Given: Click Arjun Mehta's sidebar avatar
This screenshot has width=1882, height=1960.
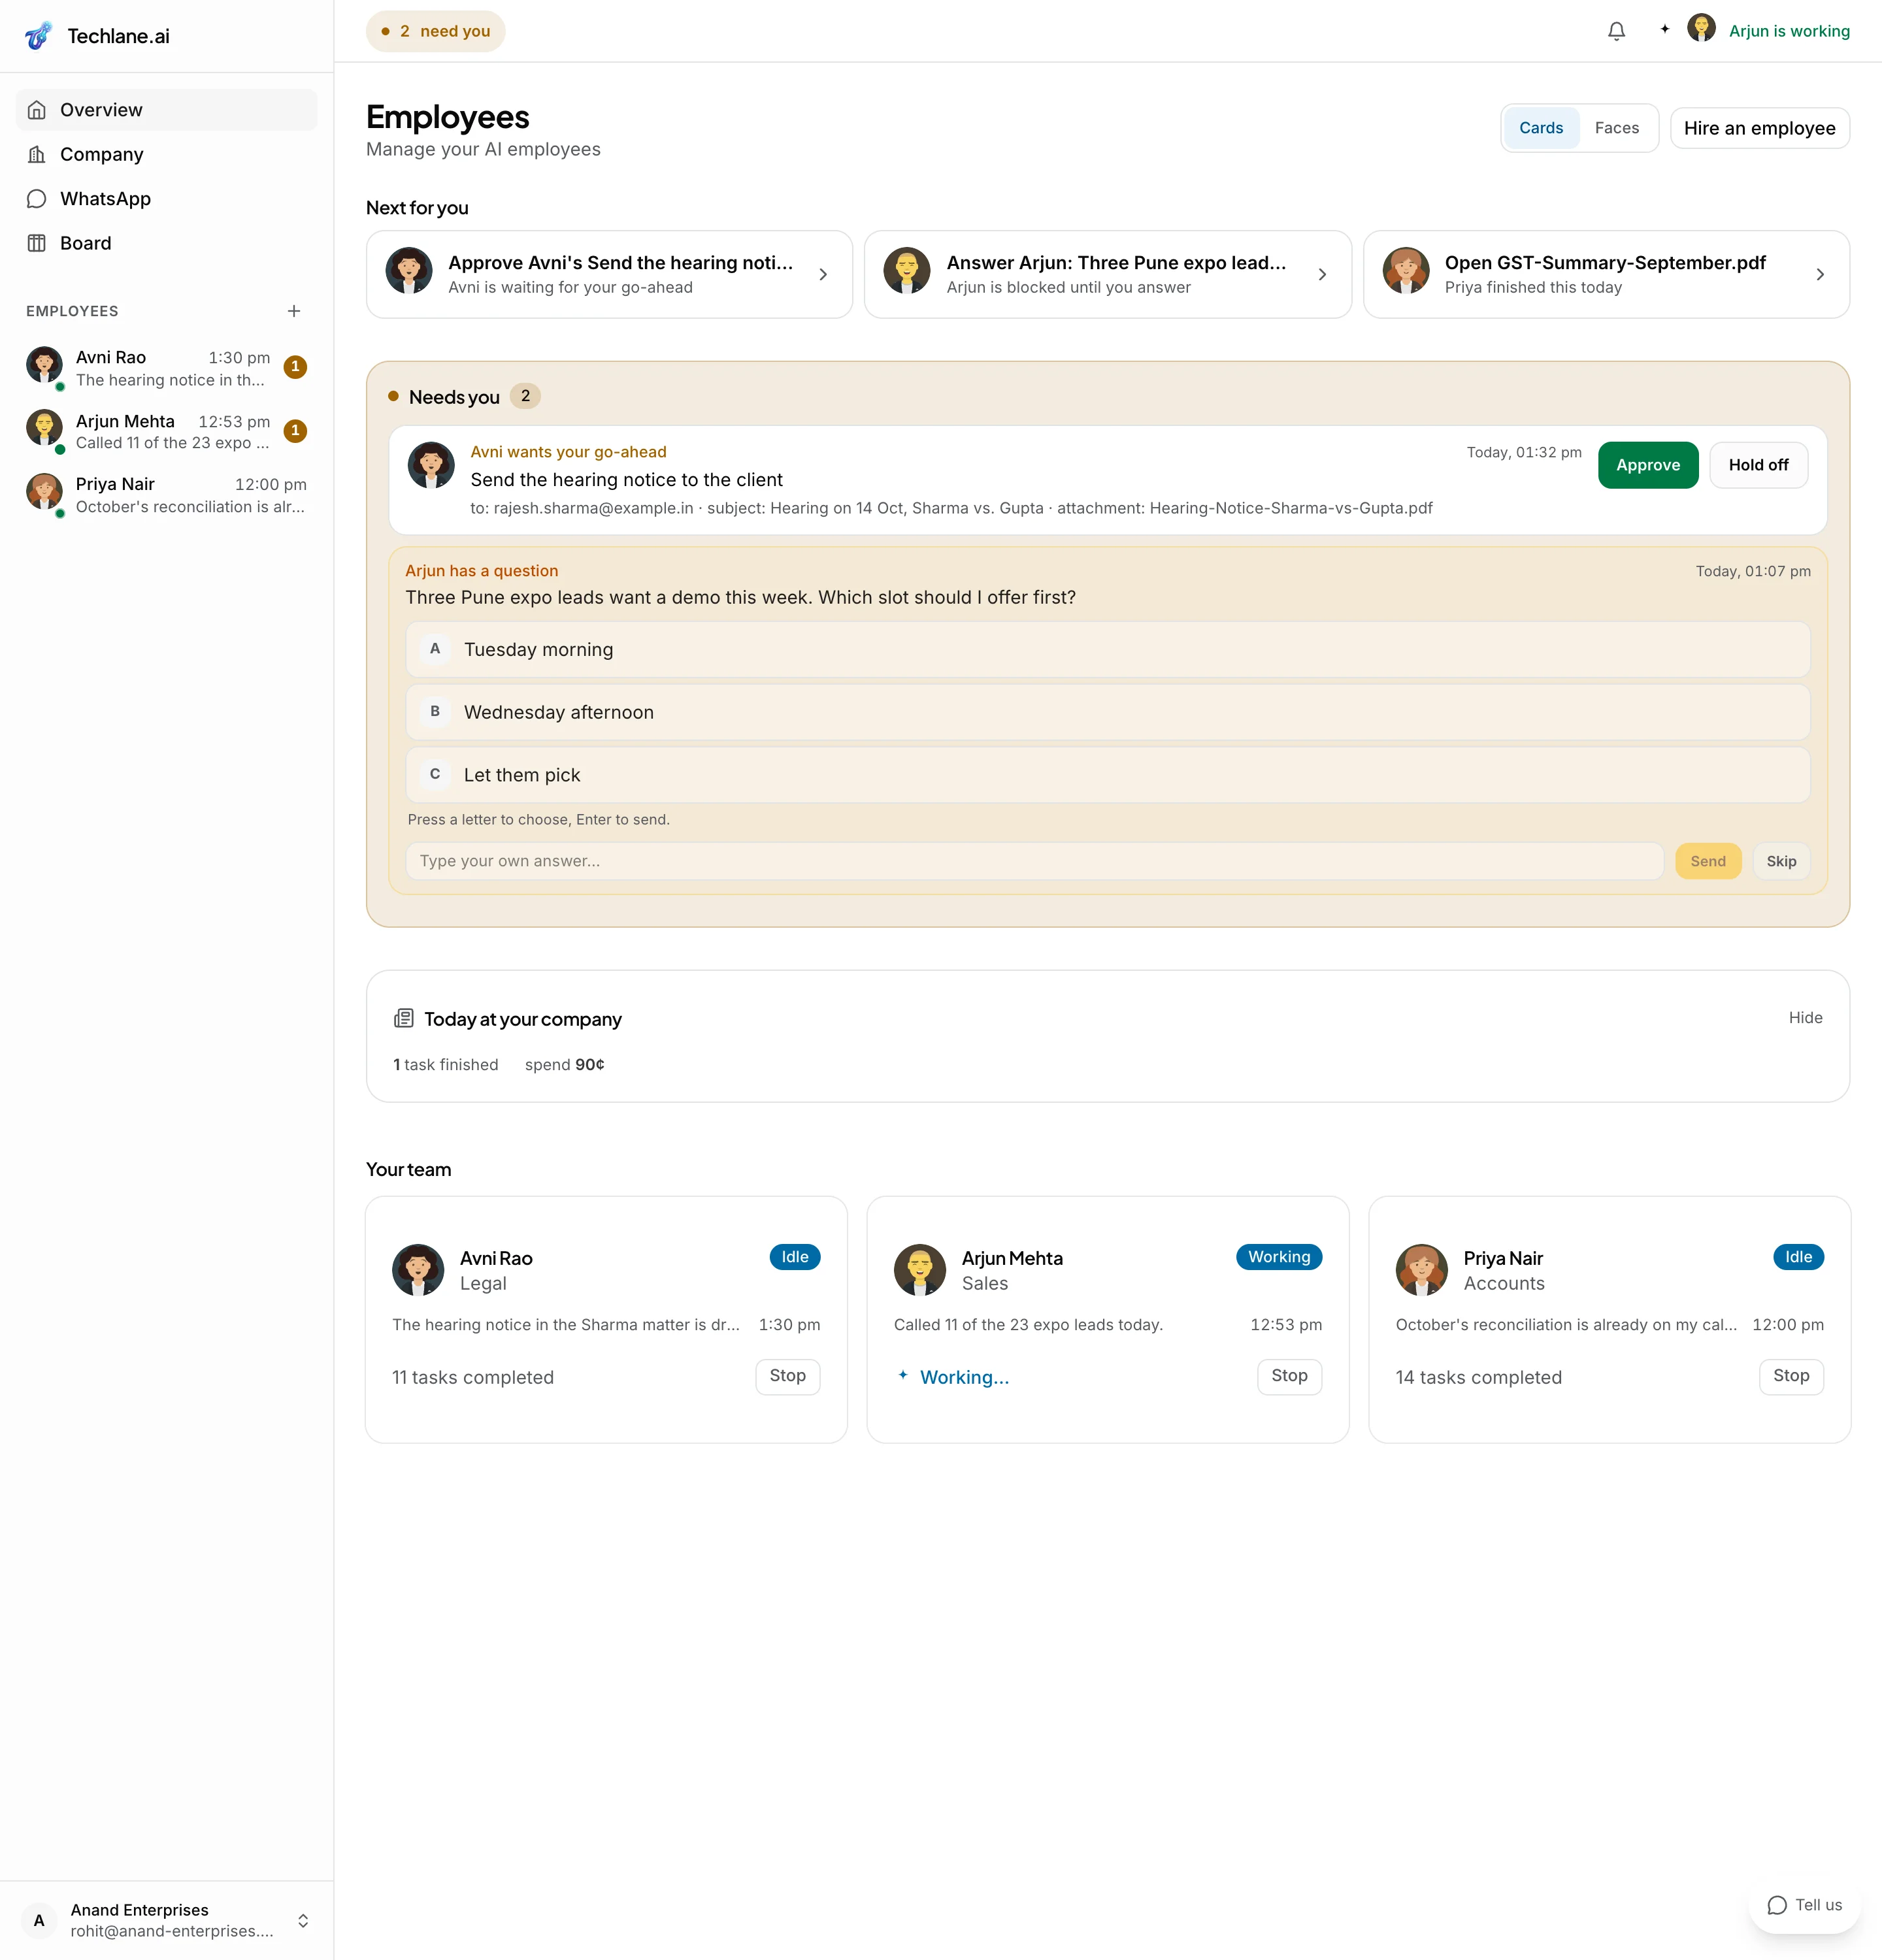Looking at the screenshot, I should point(44,428).
